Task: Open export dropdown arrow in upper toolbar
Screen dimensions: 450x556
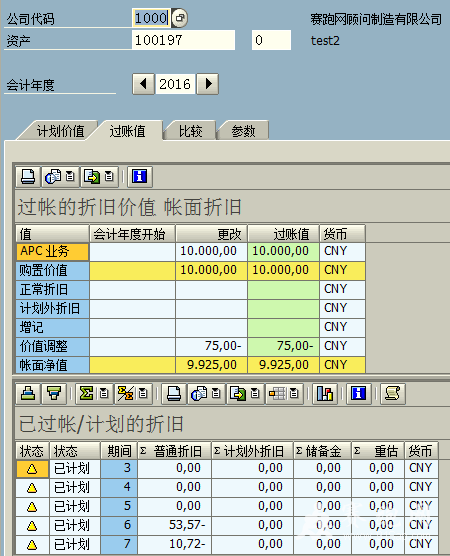Action: pos(109,176)
